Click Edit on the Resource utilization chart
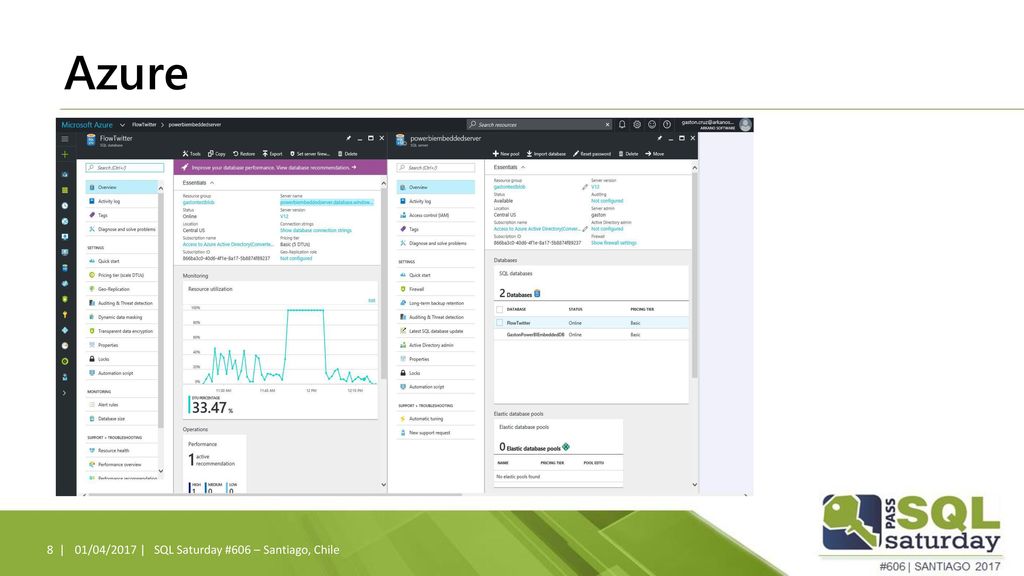This screenshot has height=576, width=1024. click(x=372, y=301)
